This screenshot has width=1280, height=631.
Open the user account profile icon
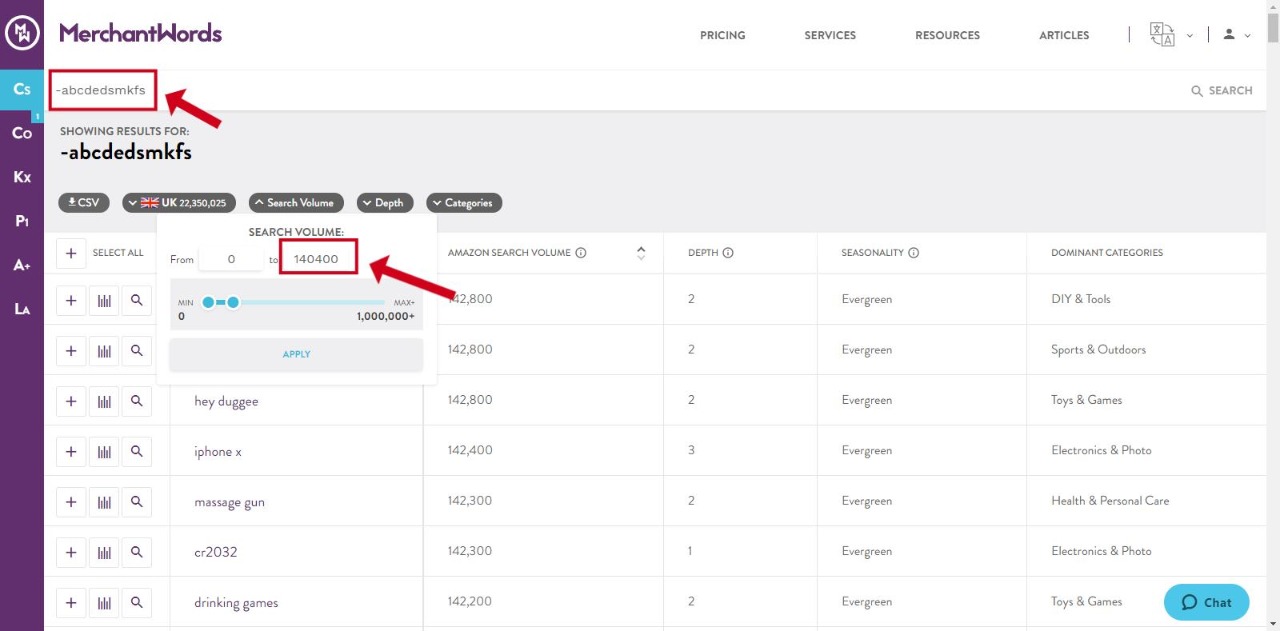click(1229, 35)
